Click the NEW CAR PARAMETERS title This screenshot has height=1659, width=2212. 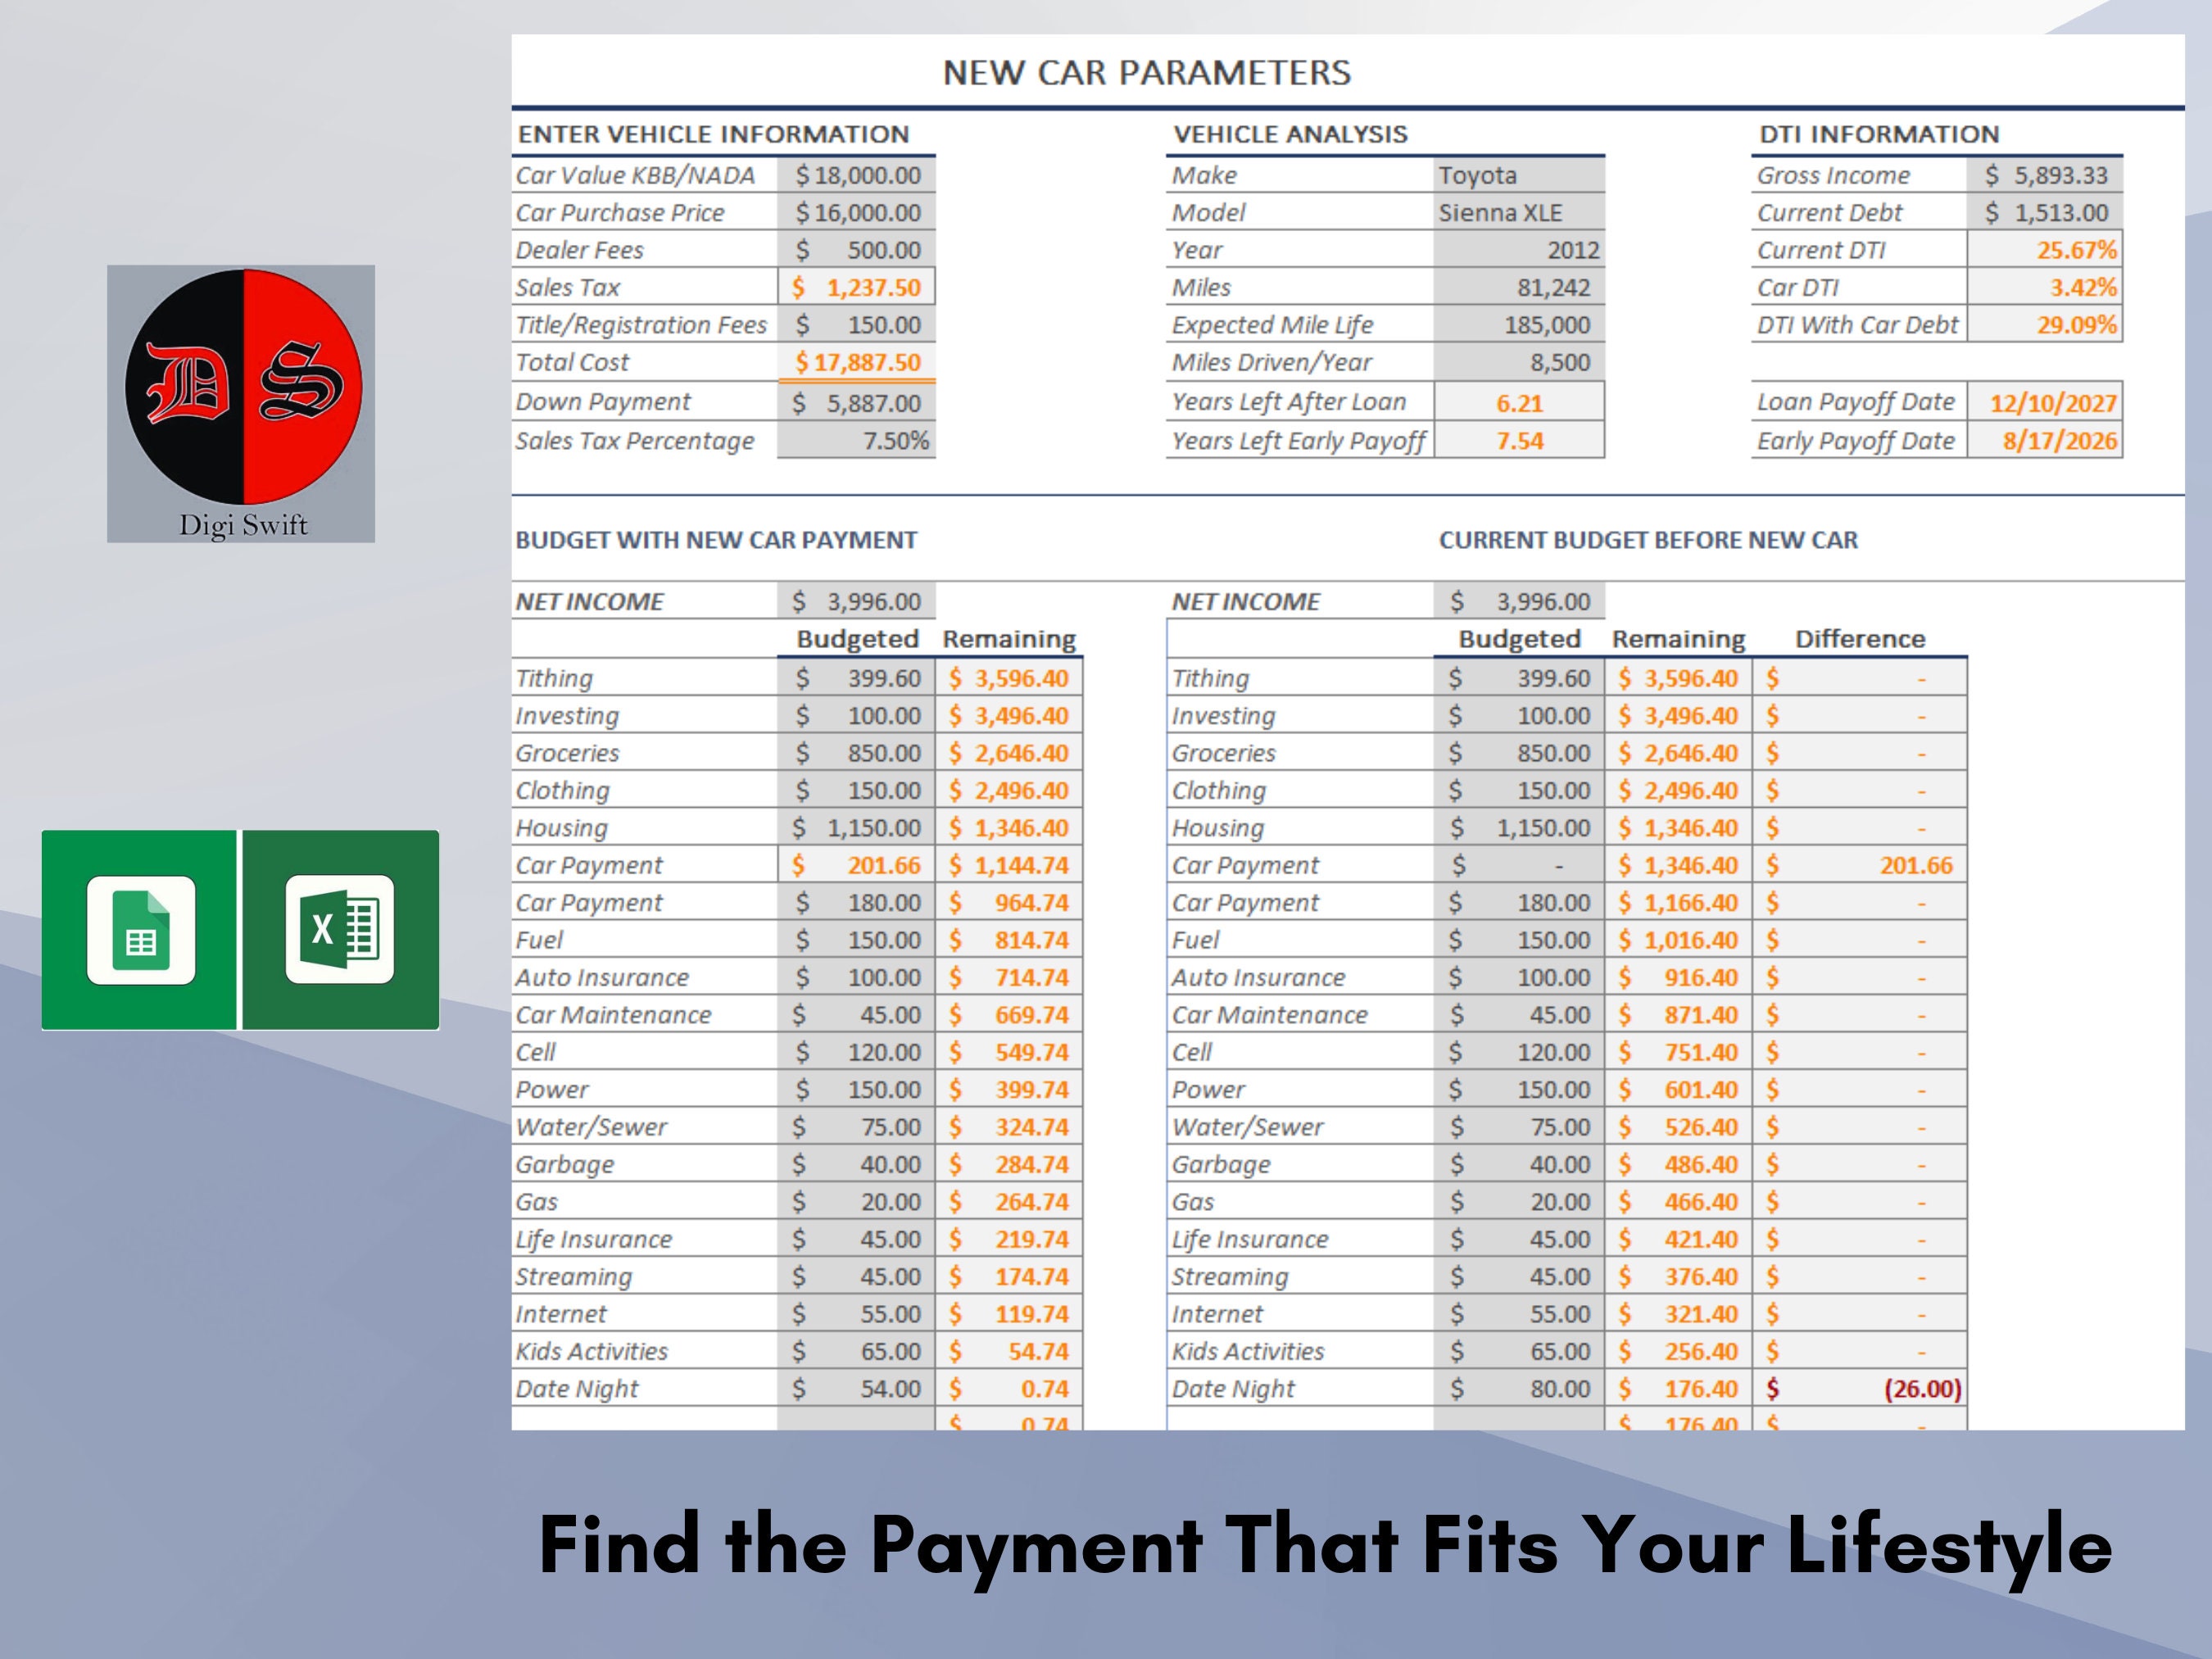click(1146, 73)
